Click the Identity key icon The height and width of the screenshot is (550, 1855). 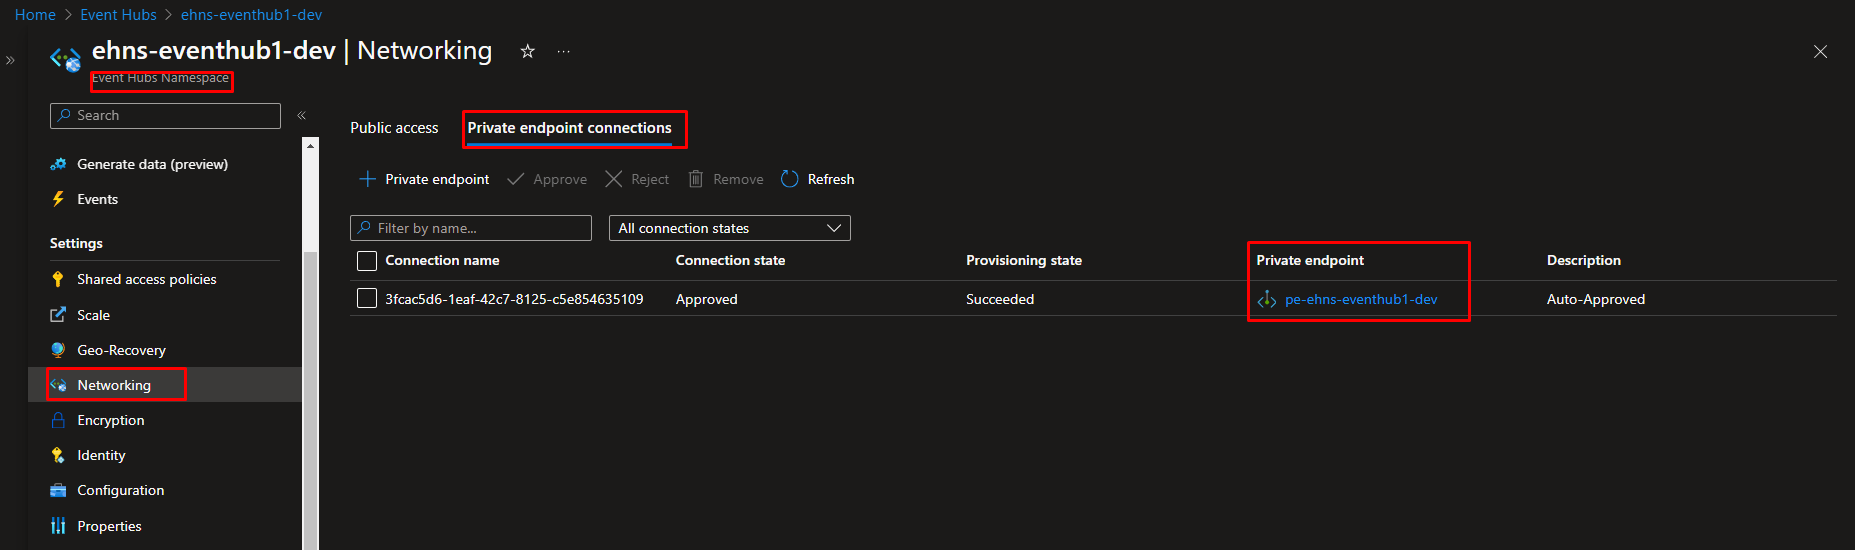click(x=58, y=455)
